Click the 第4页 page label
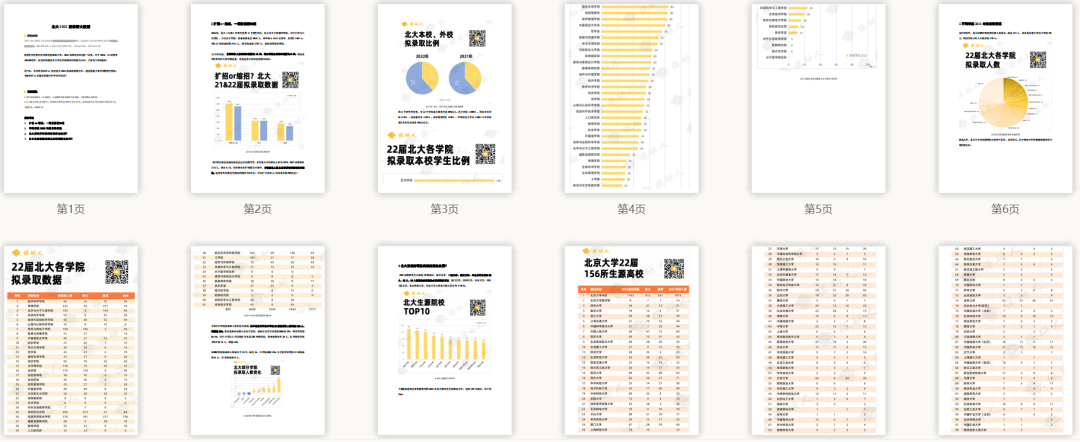This screenshot has height=442, width=1080. [x=632, y=209]
